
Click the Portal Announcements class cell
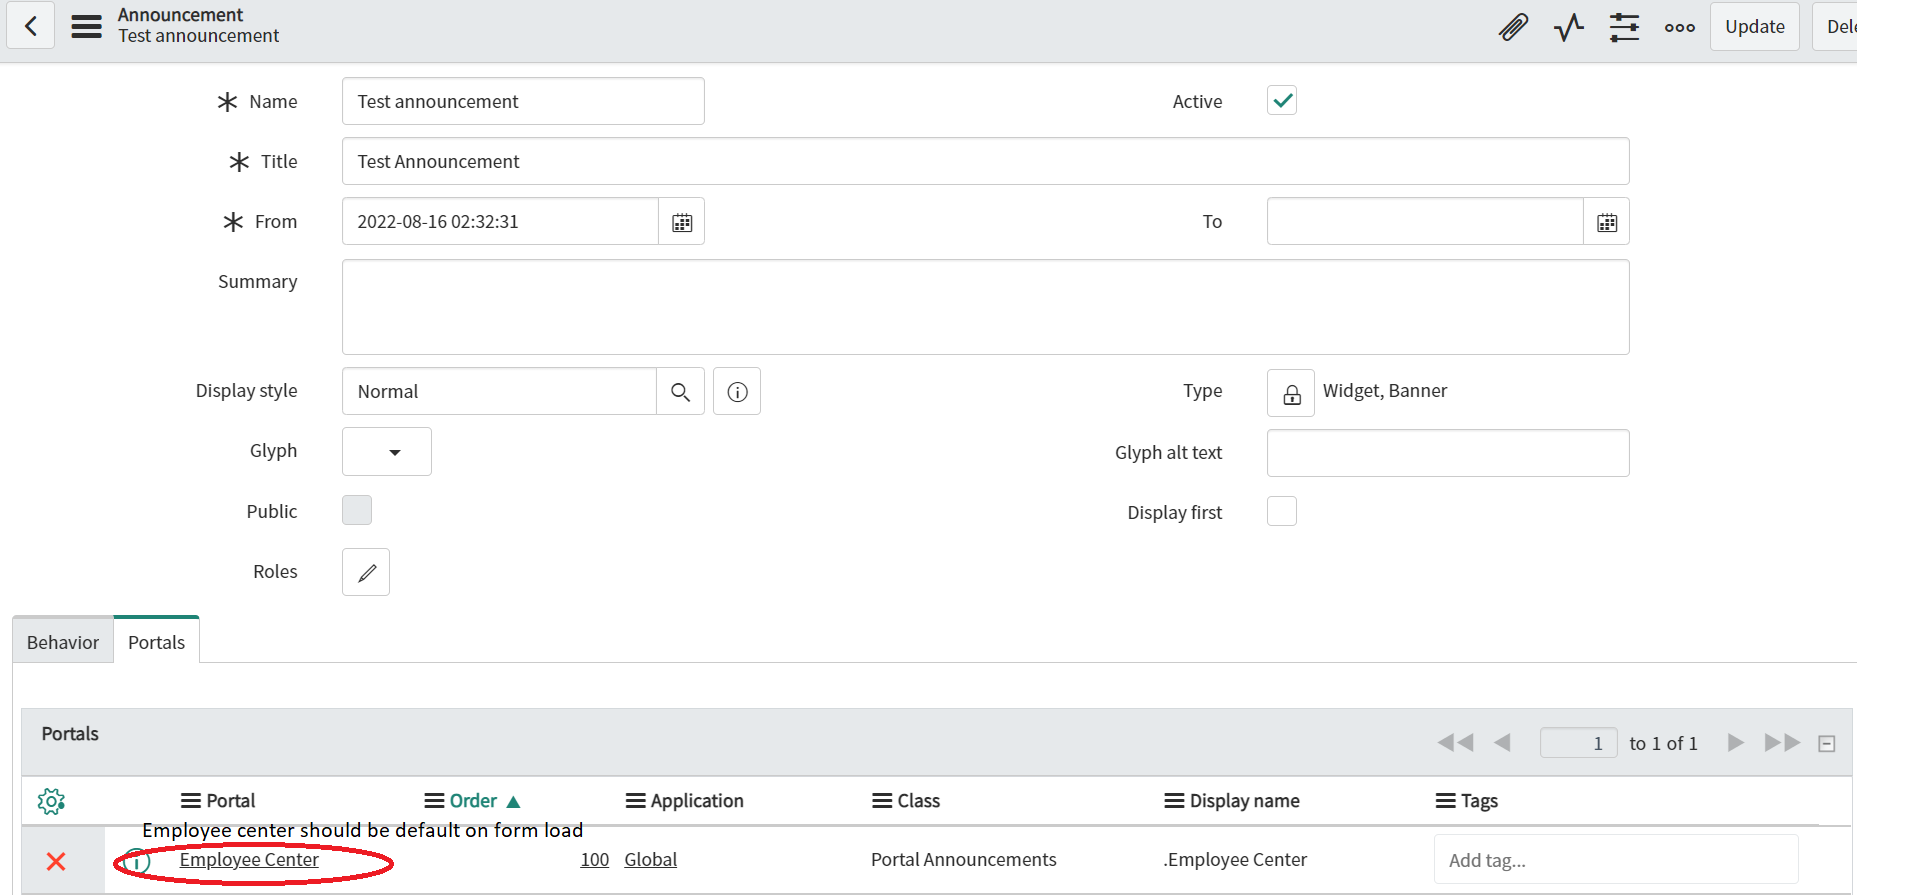[x=964, y=860]
